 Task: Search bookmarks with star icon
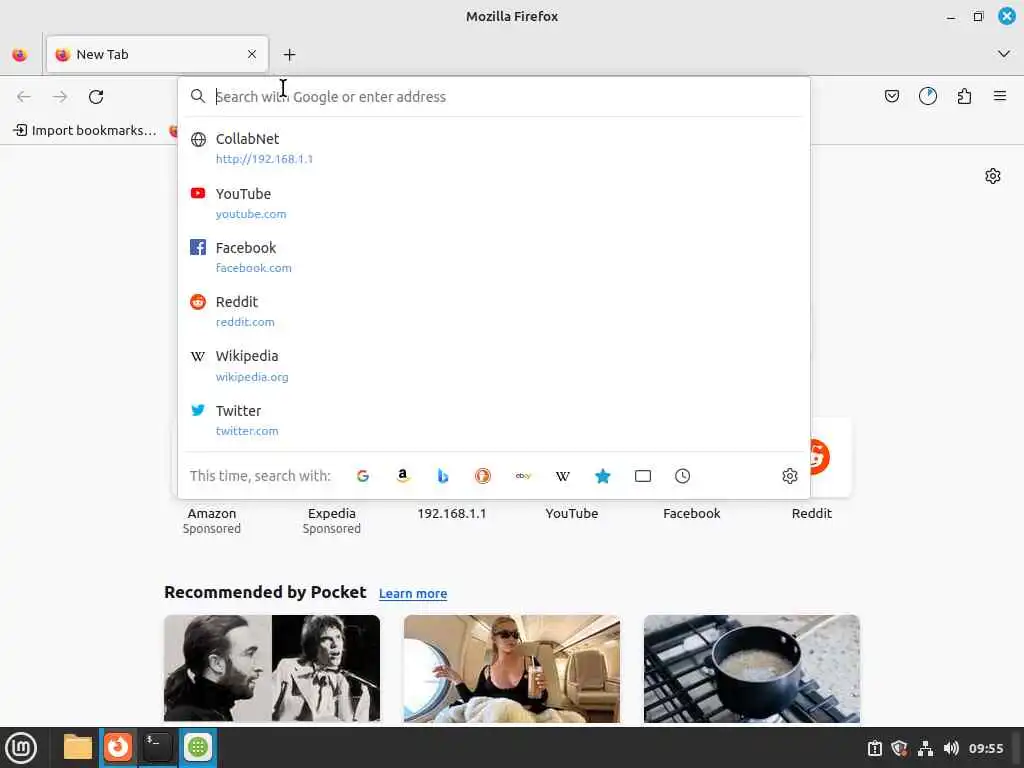coord(603,476)
